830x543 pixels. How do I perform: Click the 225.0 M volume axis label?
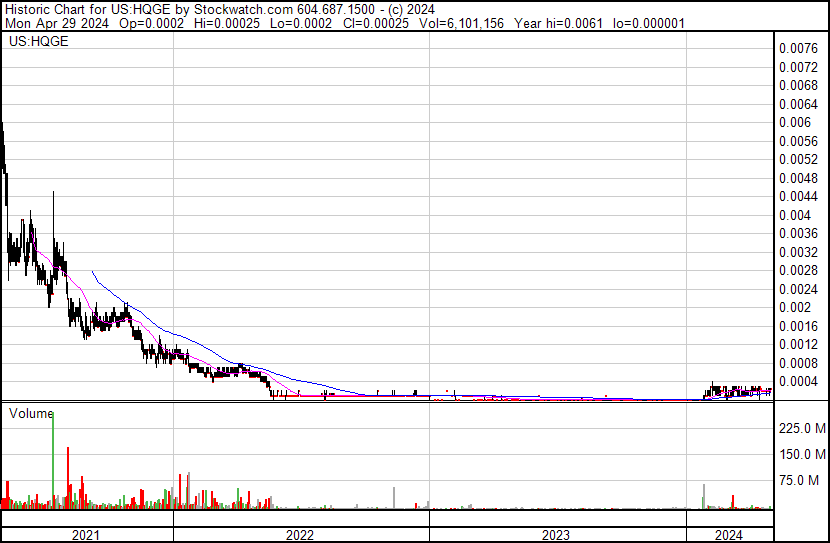click(x=802, y=428)
